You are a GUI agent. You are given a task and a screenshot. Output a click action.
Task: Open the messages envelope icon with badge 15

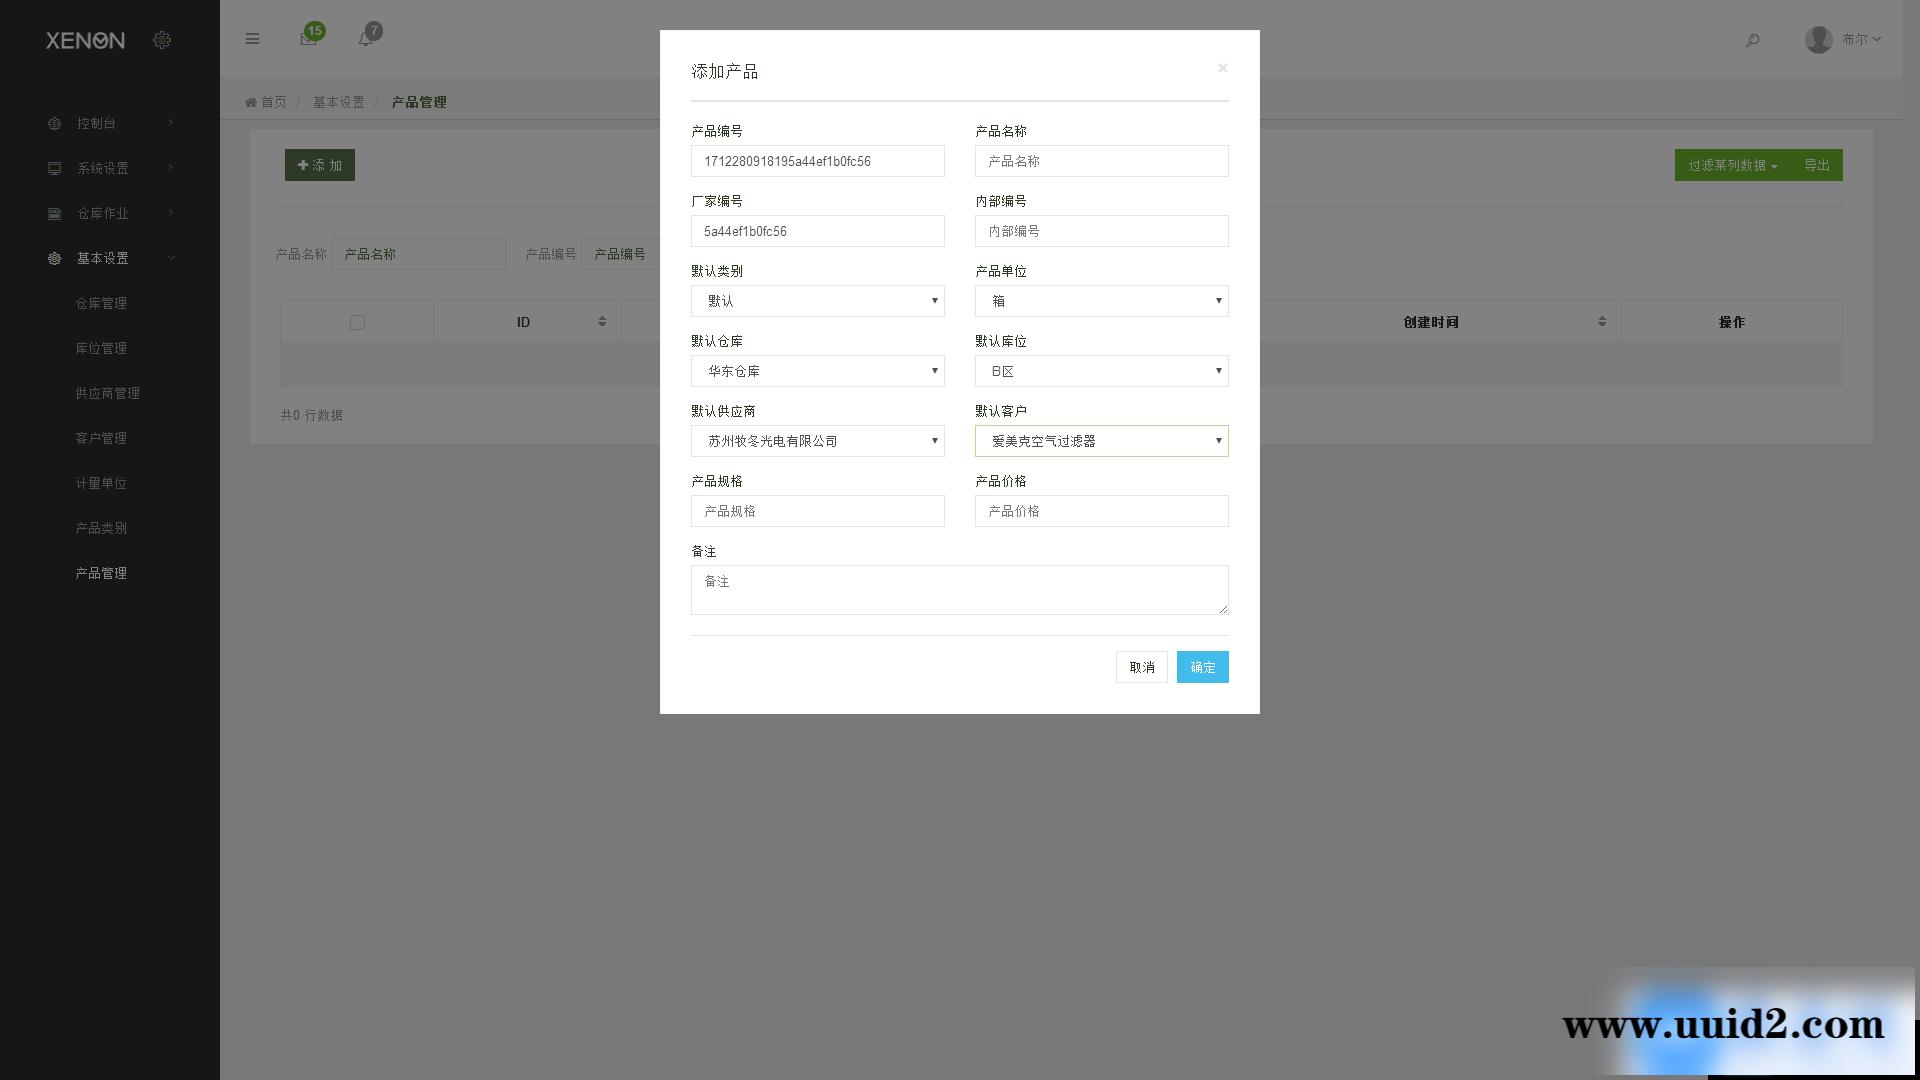coord(309,39)
